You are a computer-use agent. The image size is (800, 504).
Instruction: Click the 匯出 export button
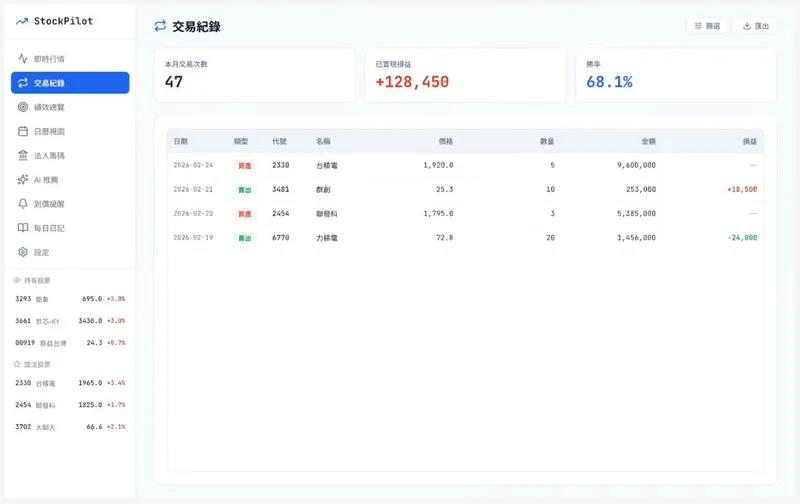click(x=756, y=26)
